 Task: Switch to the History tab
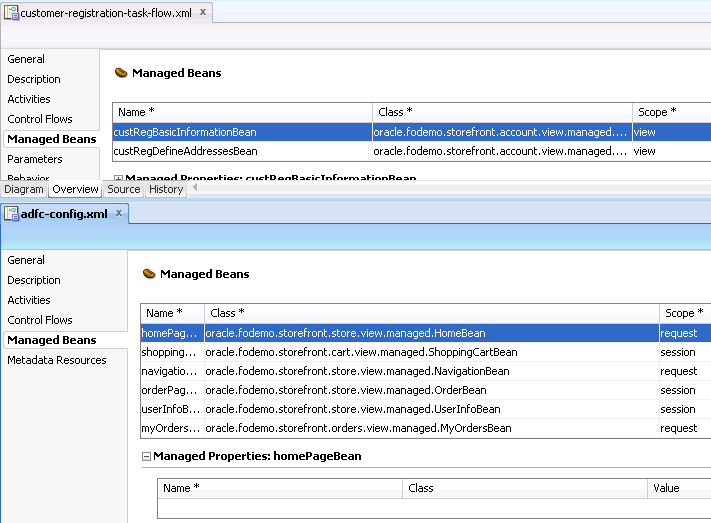click(x=166, y=189)
